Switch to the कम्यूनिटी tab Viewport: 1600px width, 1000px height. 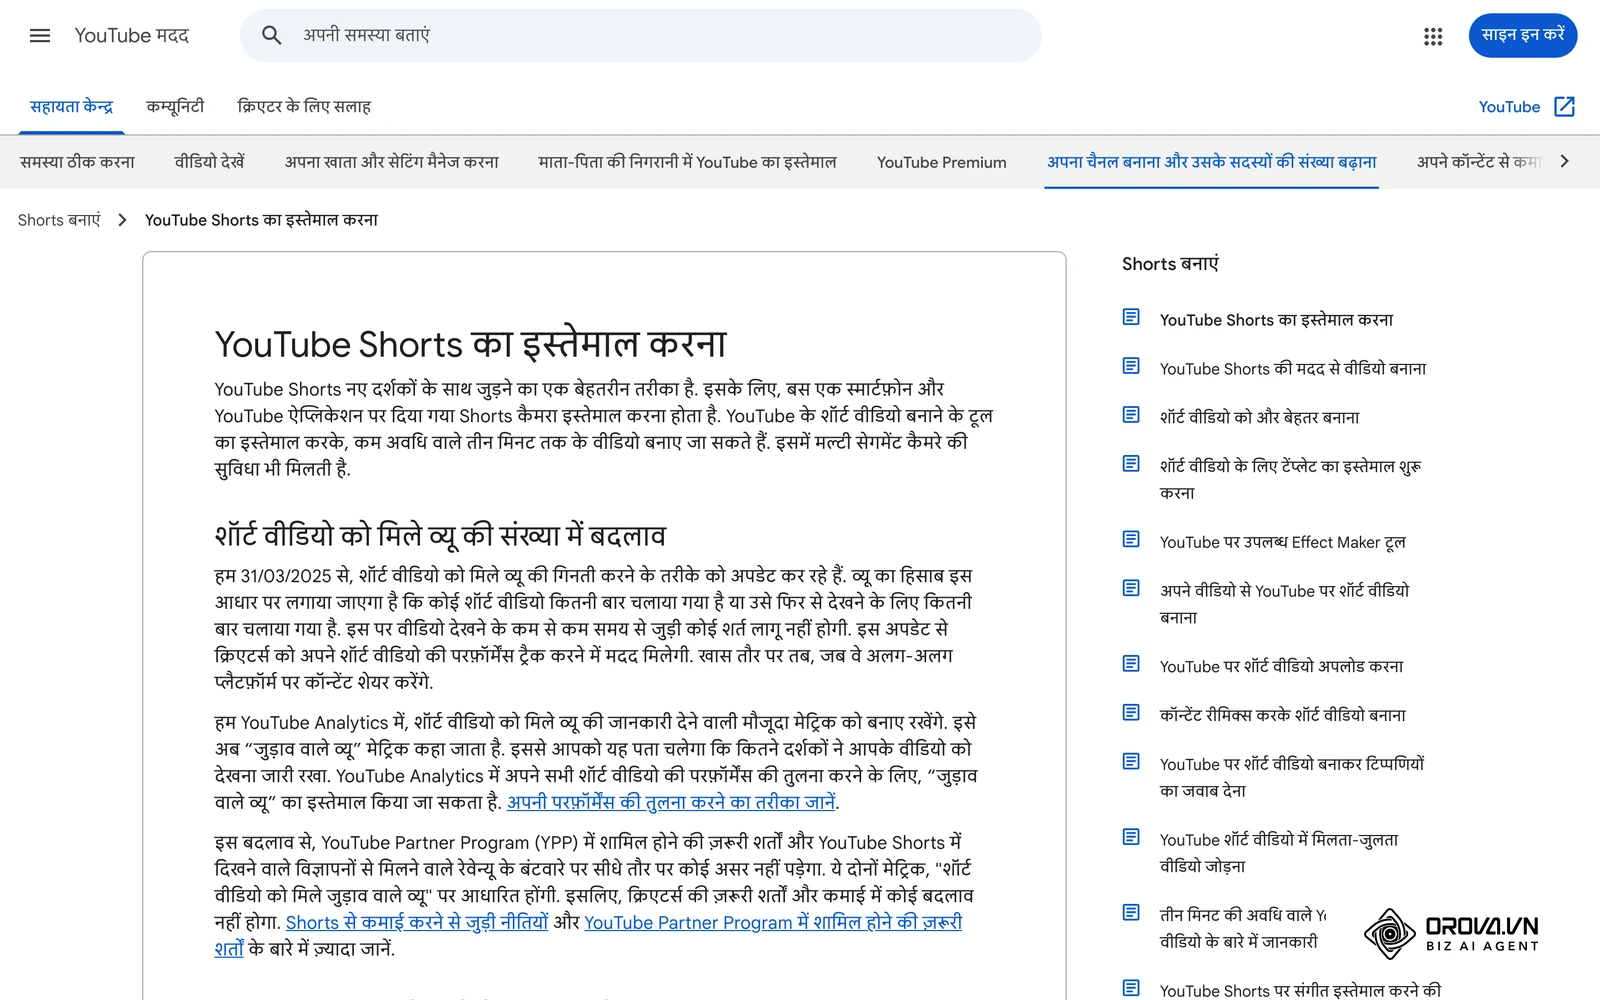[175, 106]
